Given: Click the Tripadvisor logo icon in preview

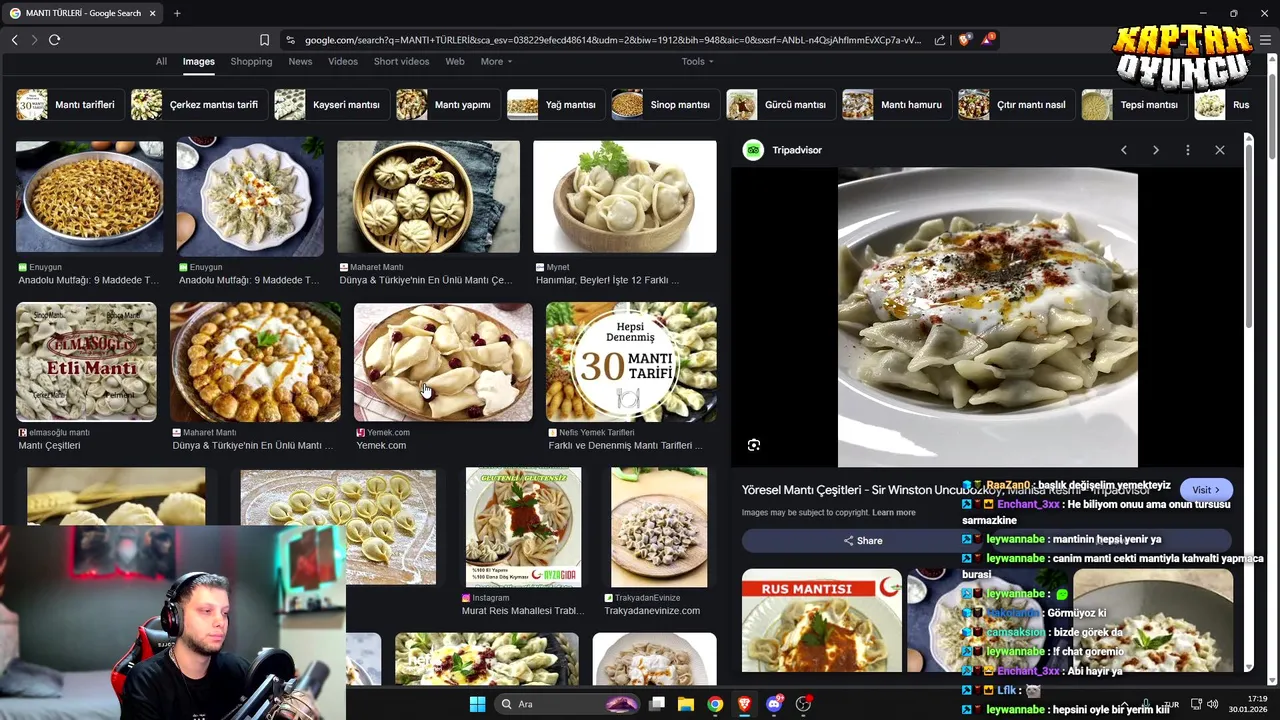Looking at the screenshot, I should pyautogui.click(x=753, y=150).
